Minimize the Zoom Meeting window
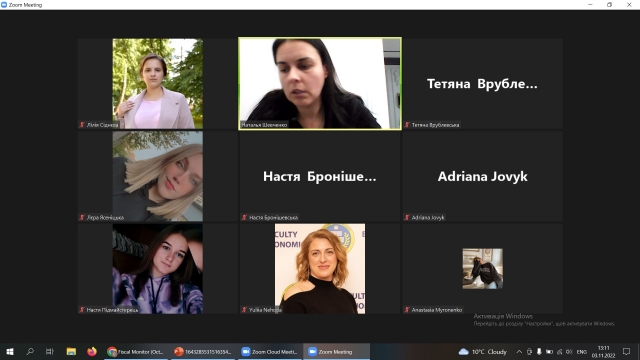Image resolution: width=640 pixels, height=360 pixels. 590,5
